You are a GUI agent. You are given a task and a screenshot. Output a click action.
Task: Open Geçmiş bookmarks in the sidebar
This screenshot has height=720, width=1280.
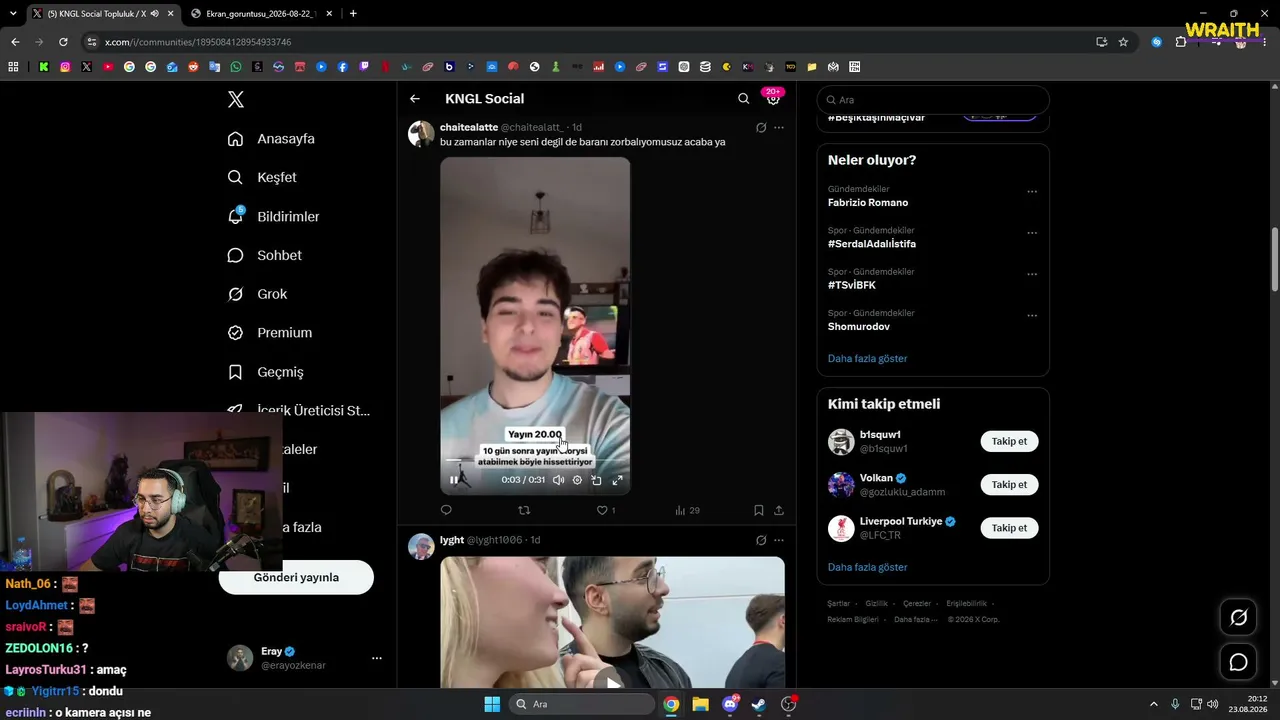[266, 372]
